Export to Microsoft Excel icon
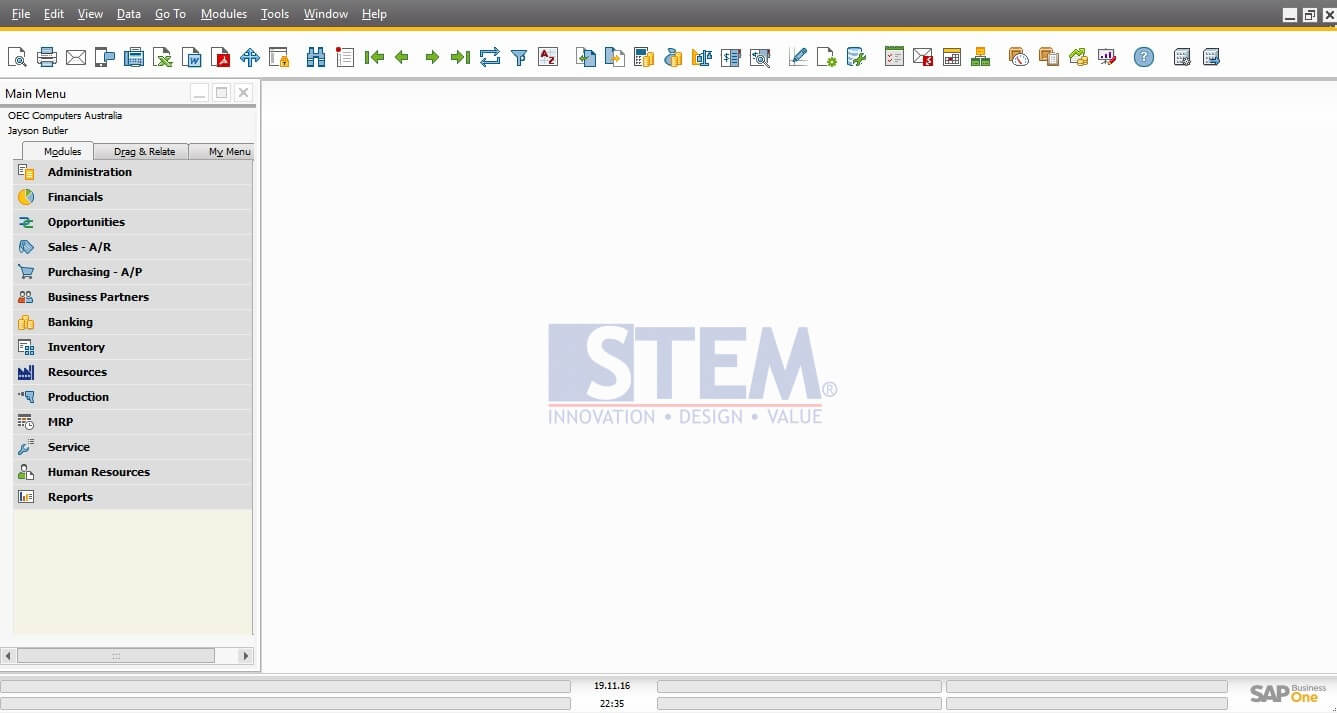 [x=163, y=57]
